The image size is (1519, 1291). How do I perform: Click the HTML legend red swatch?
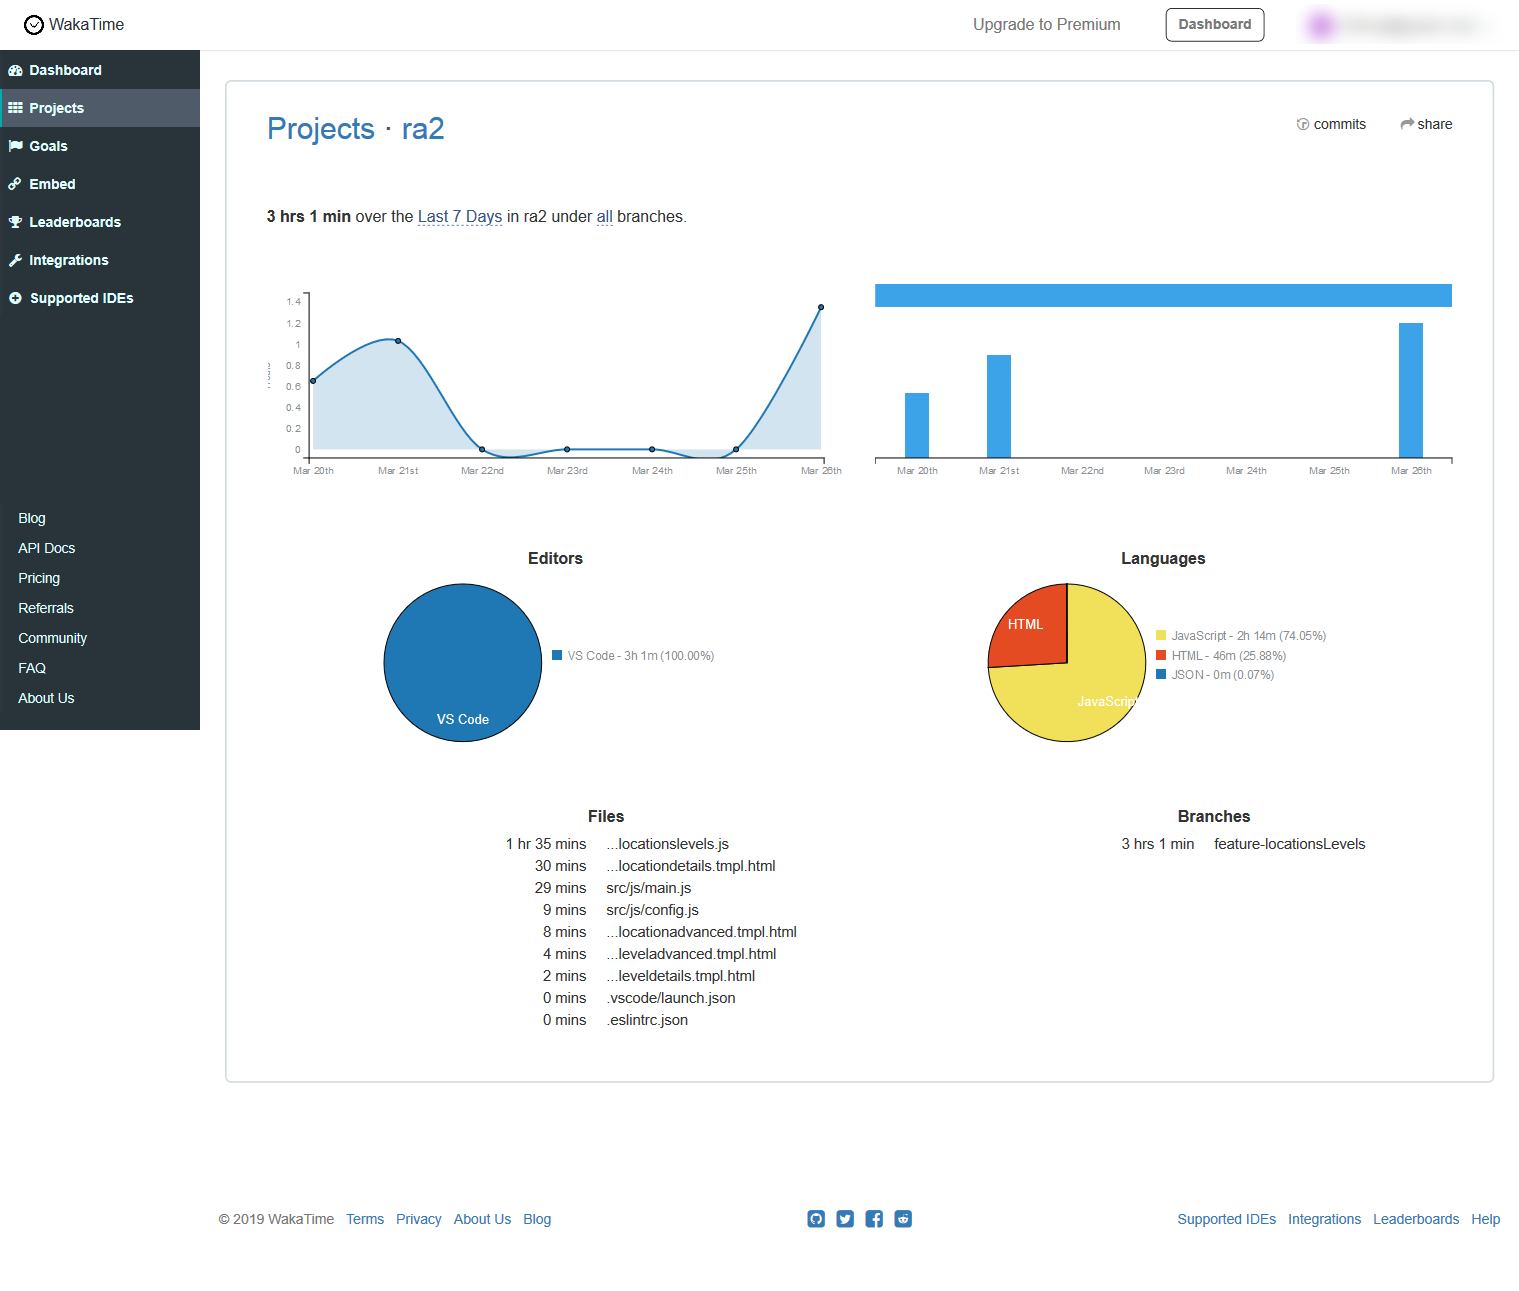[x=1161, y=655]
